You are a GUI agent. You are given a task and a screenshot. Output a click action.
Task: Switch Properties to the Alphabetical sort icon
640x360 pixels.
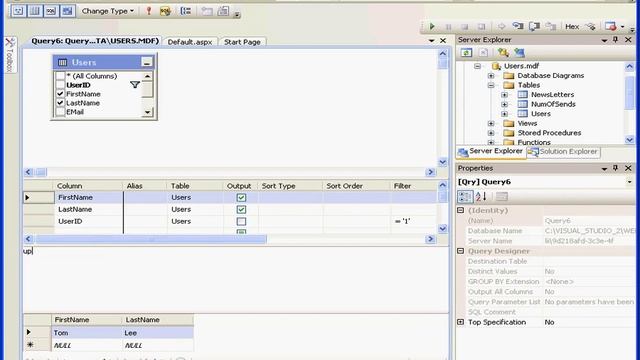481,197
